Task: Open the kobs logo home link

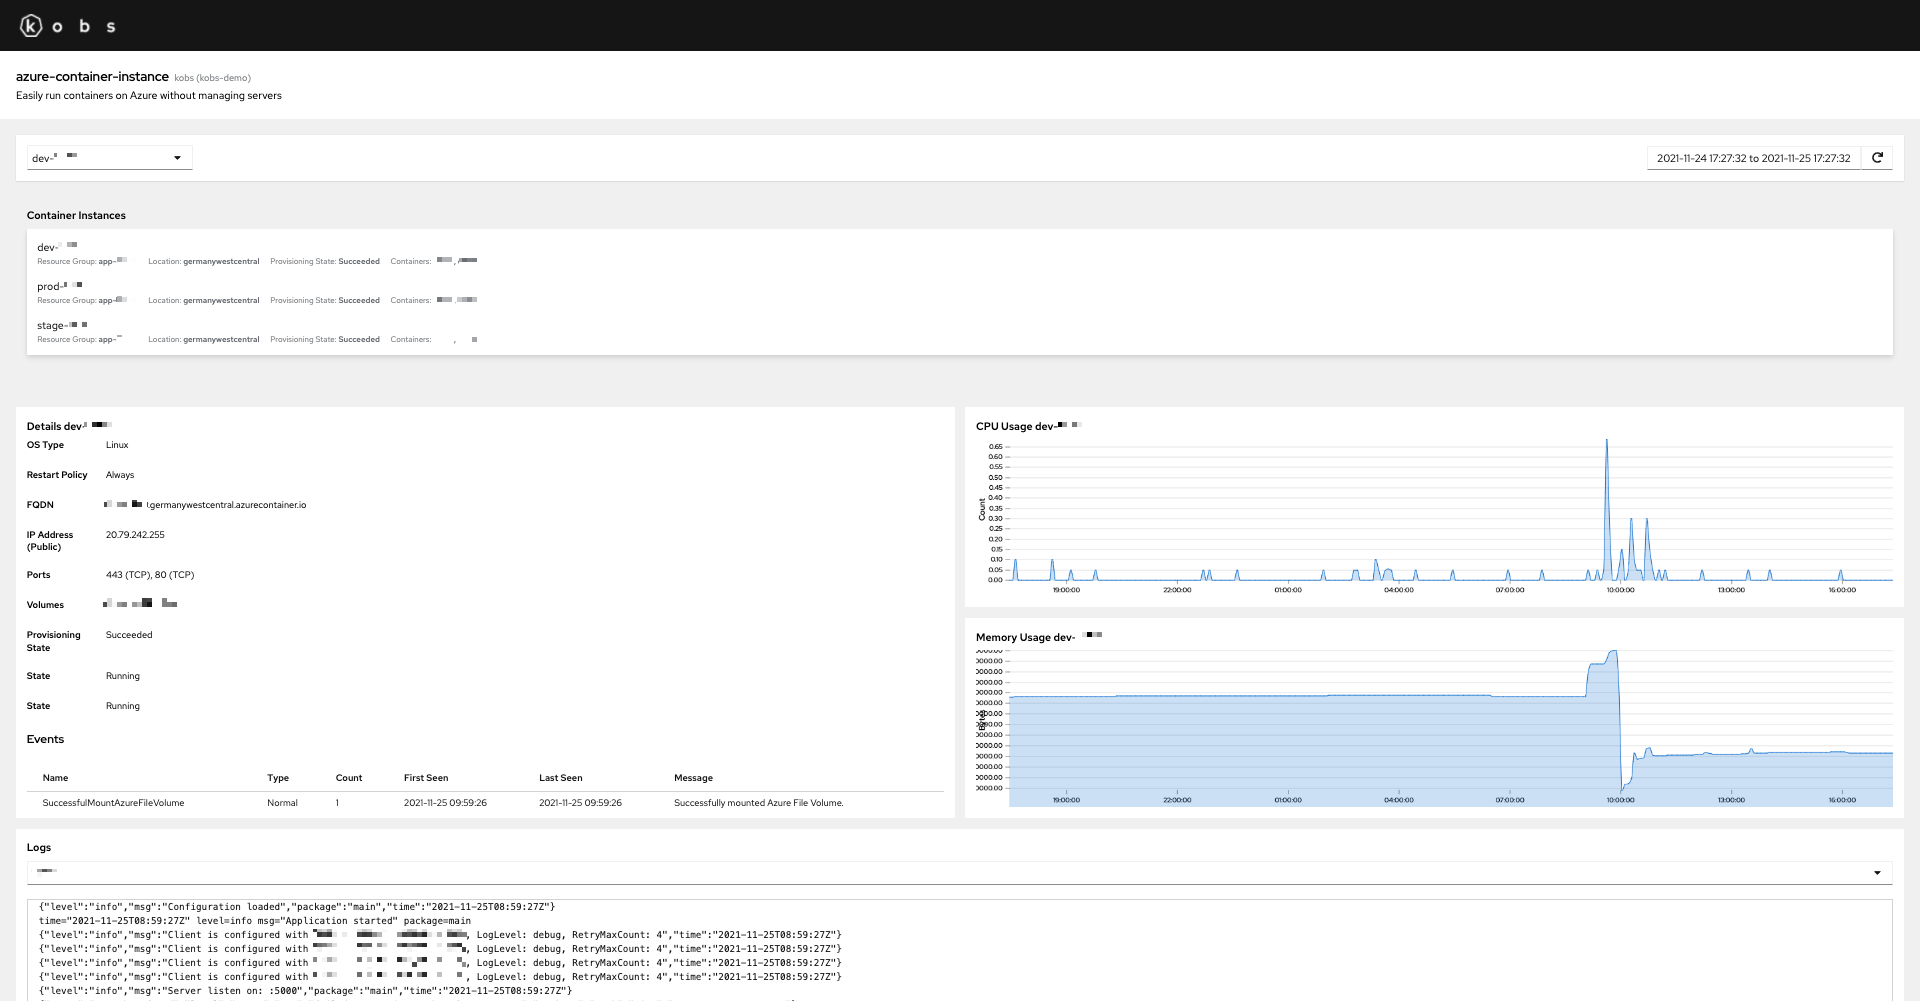Action: click(68, 26)
